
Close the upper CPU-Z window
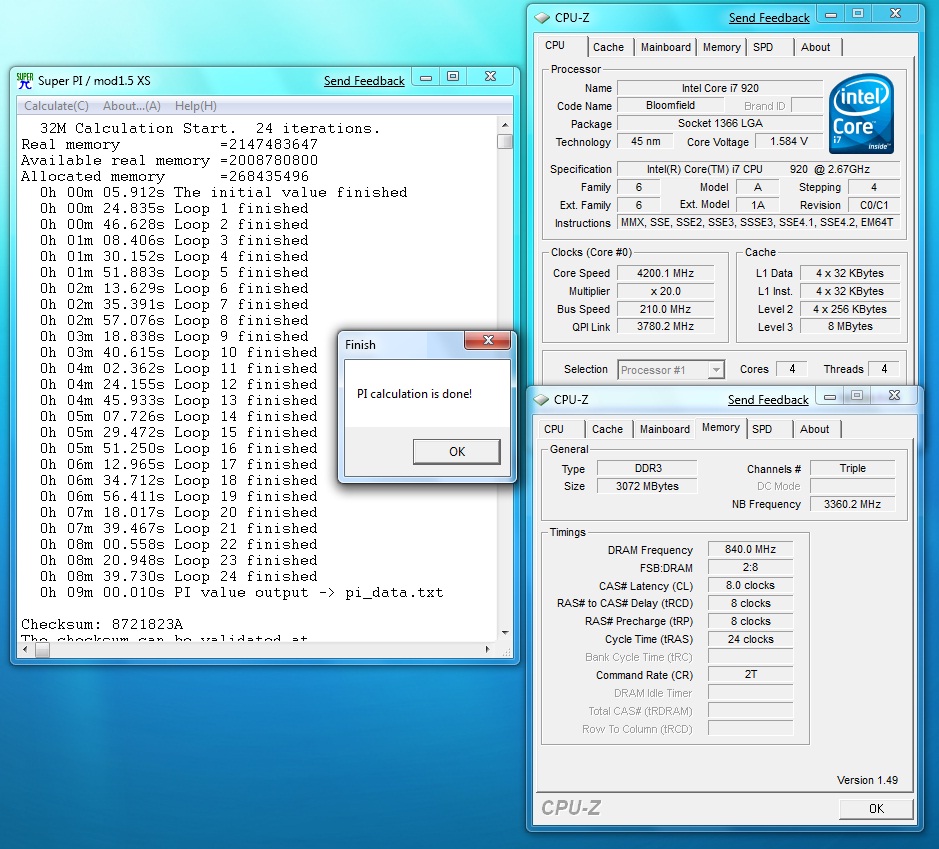[895, 13]
